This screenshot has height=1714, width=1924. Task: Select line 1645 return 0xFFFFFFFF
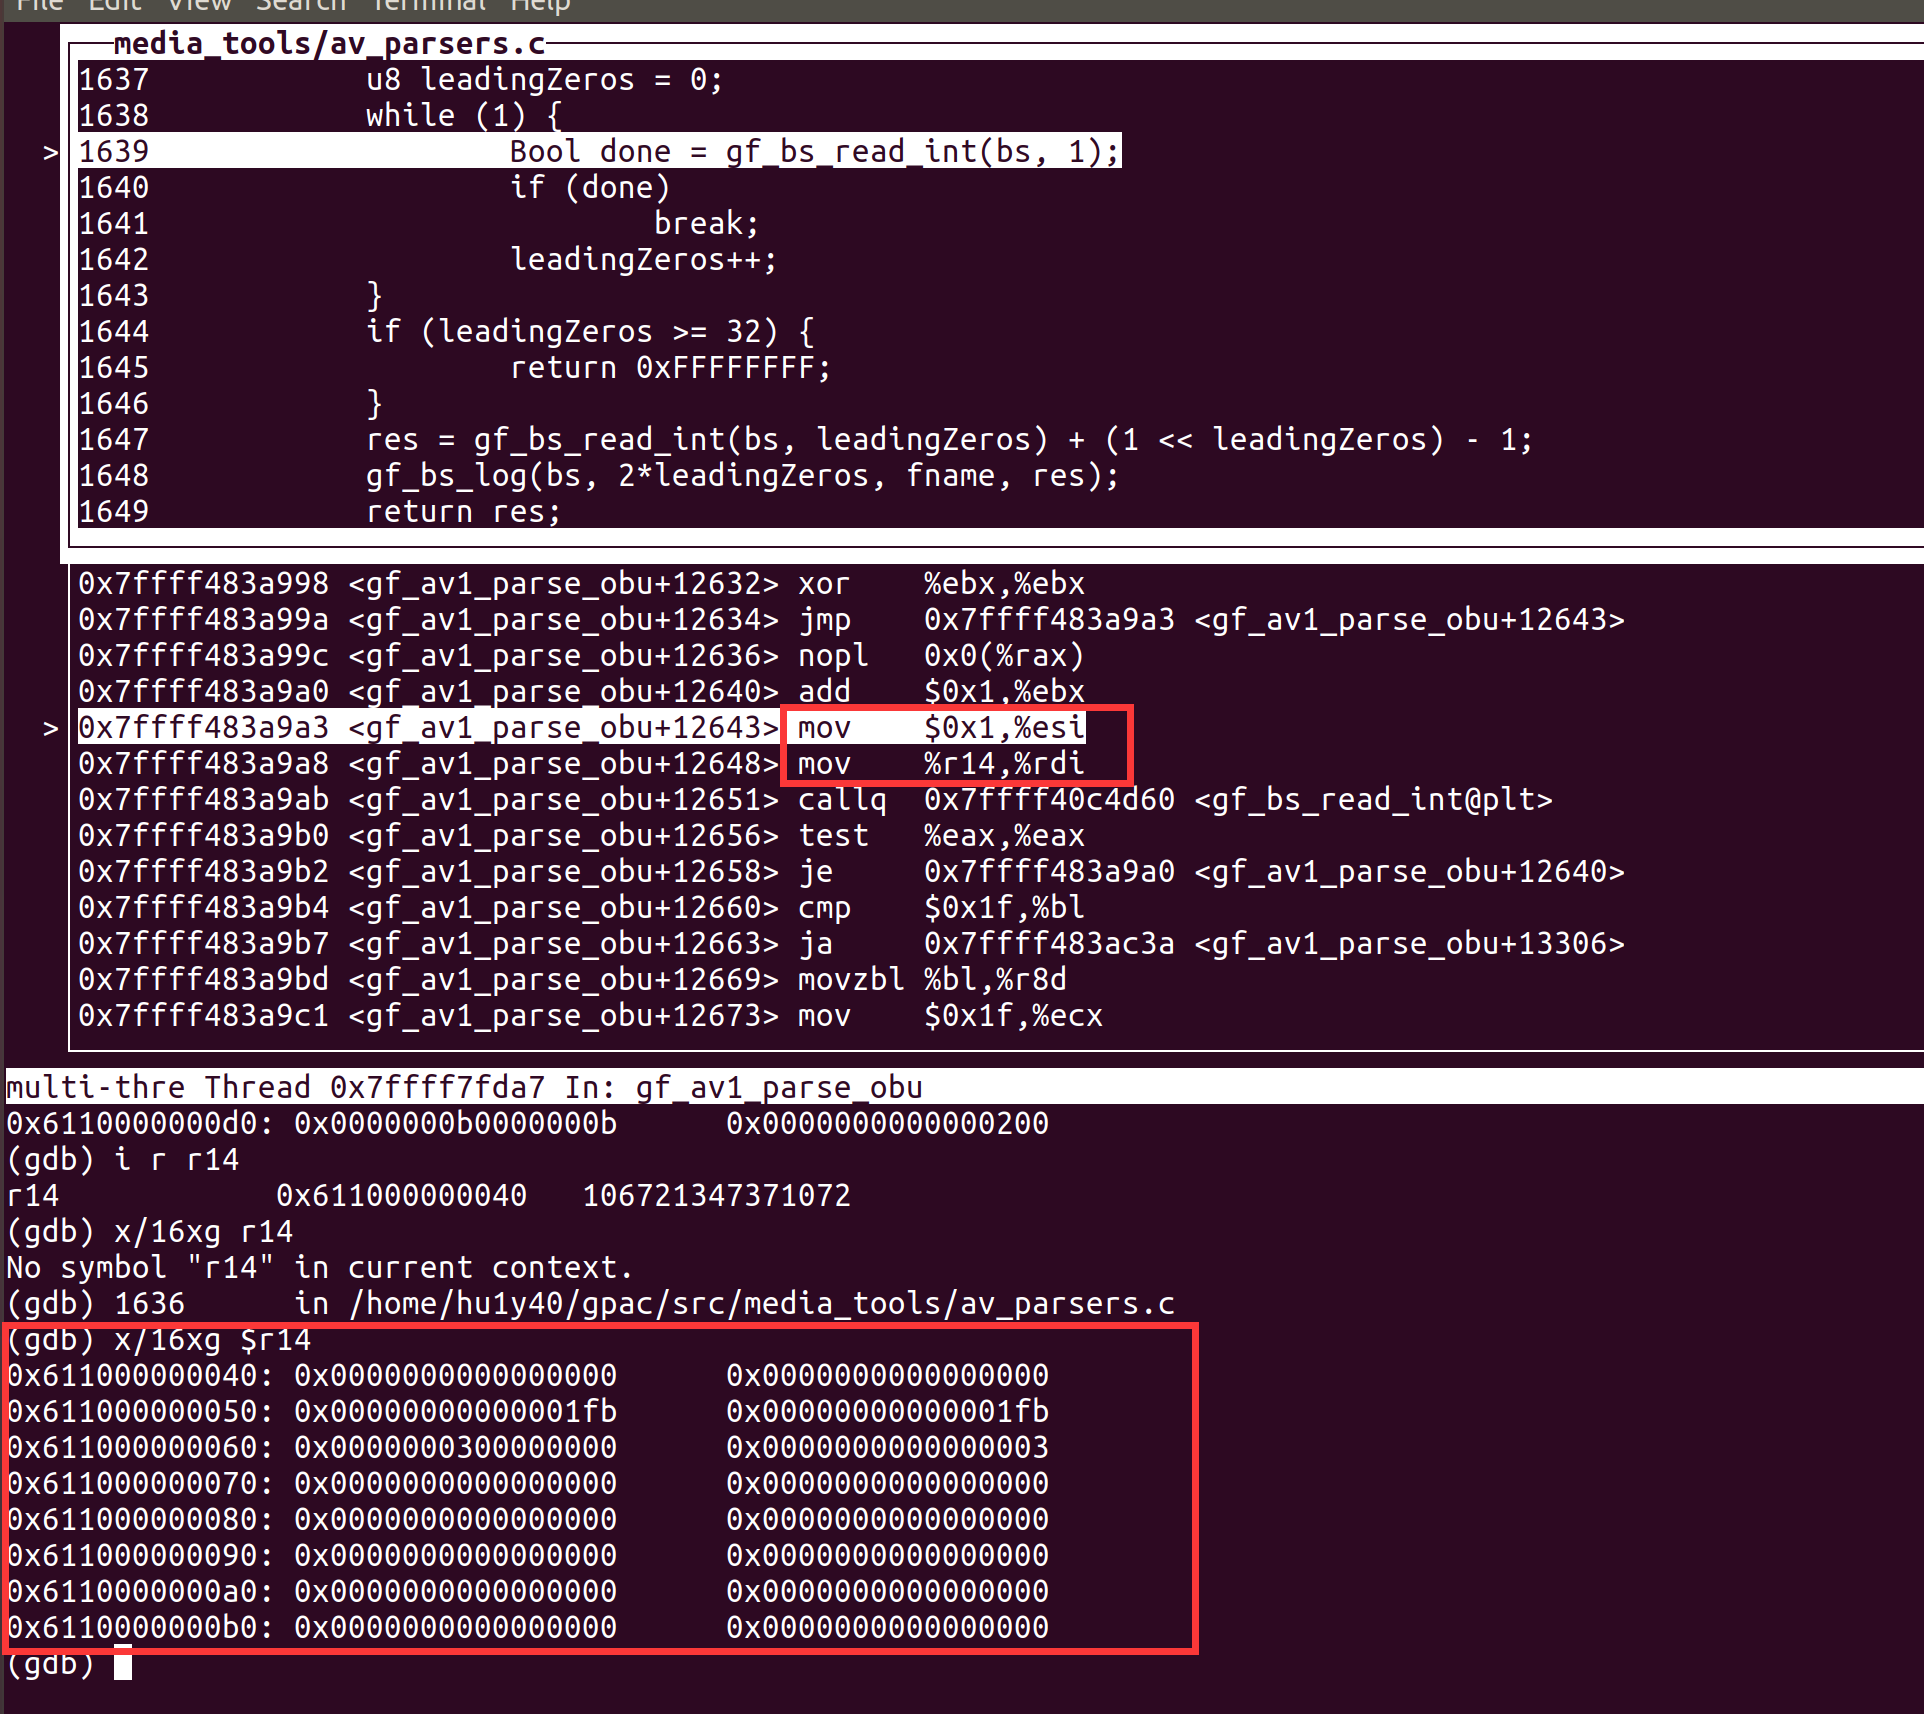tap(454, 367)
